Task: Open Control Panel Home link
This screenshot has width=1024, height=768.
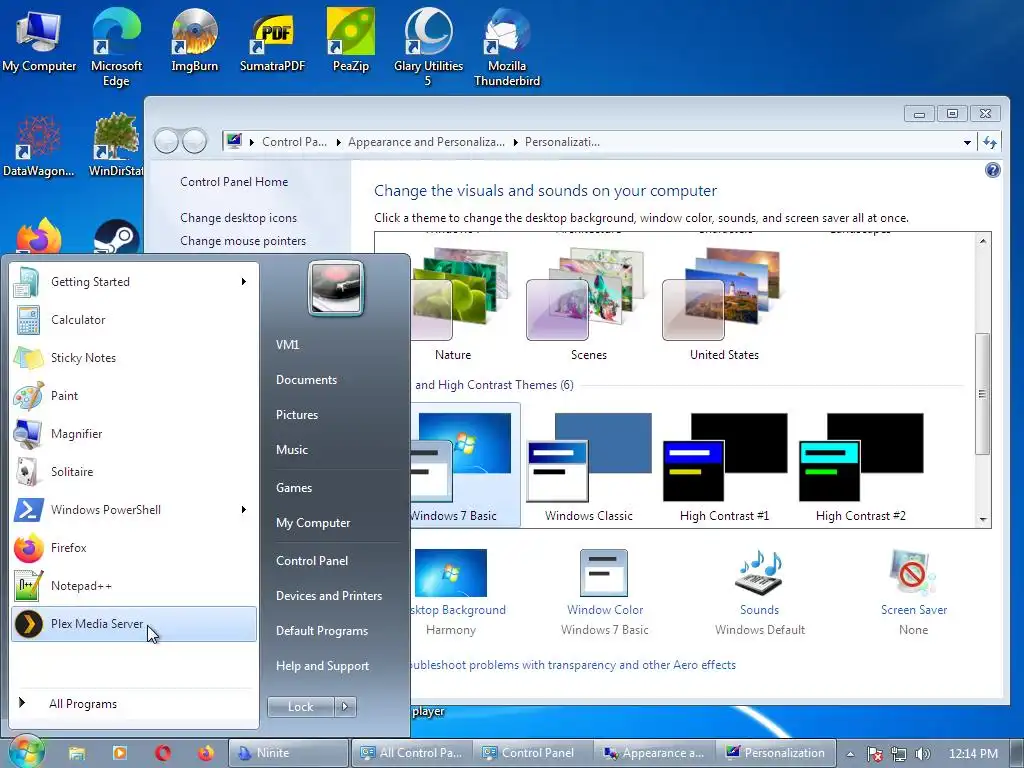Action: [x=234, y=182]
